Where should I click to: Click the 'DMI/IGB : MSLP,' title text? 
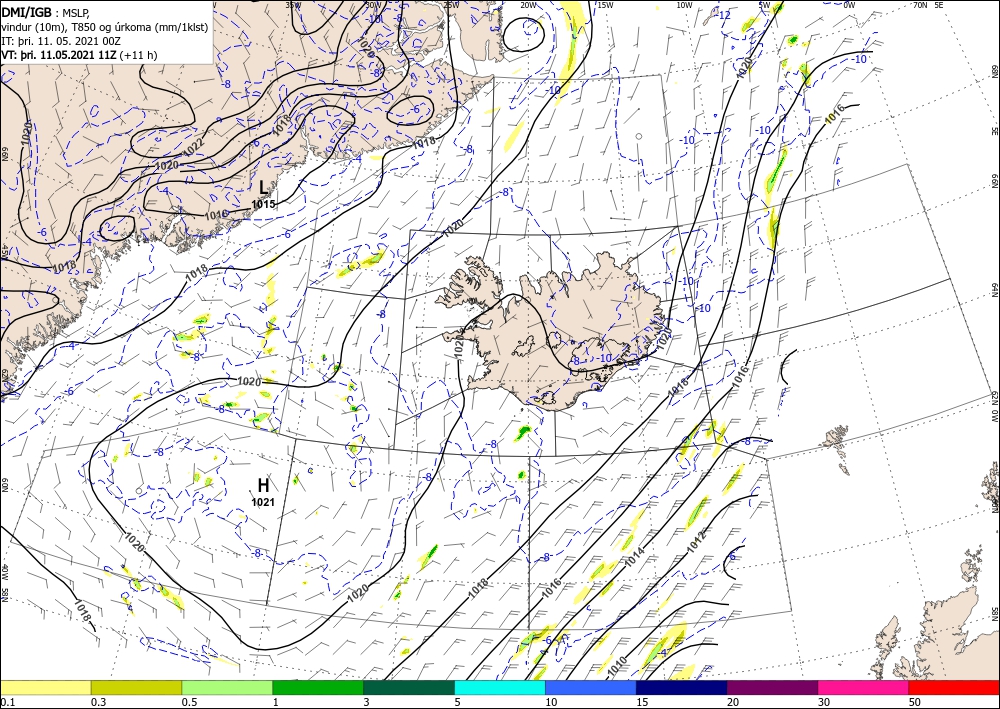(x=45, y=13)
